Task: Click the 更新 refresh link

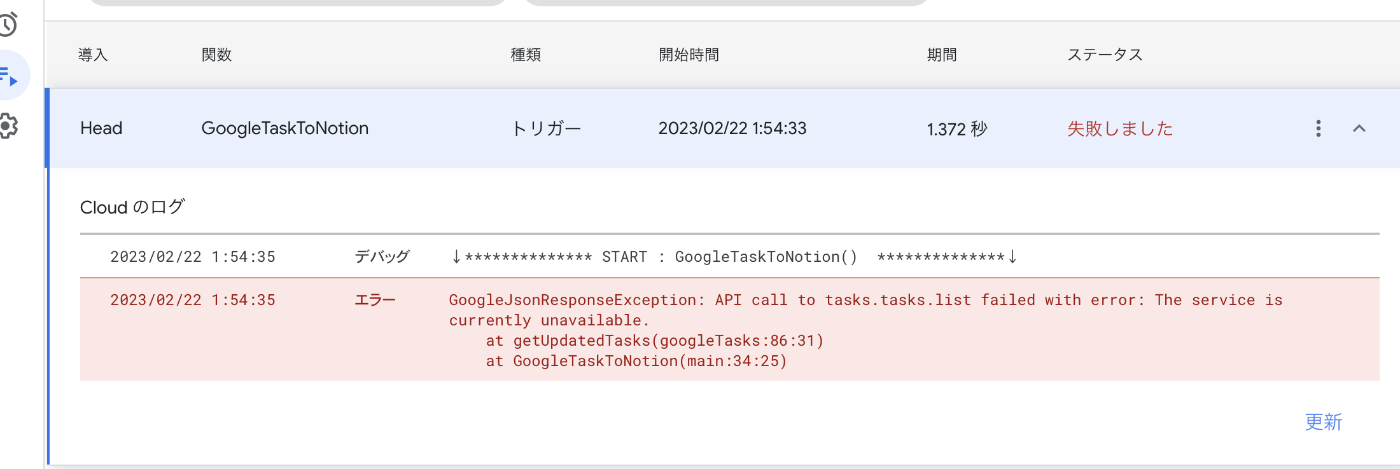Action: pos(1323,422)
